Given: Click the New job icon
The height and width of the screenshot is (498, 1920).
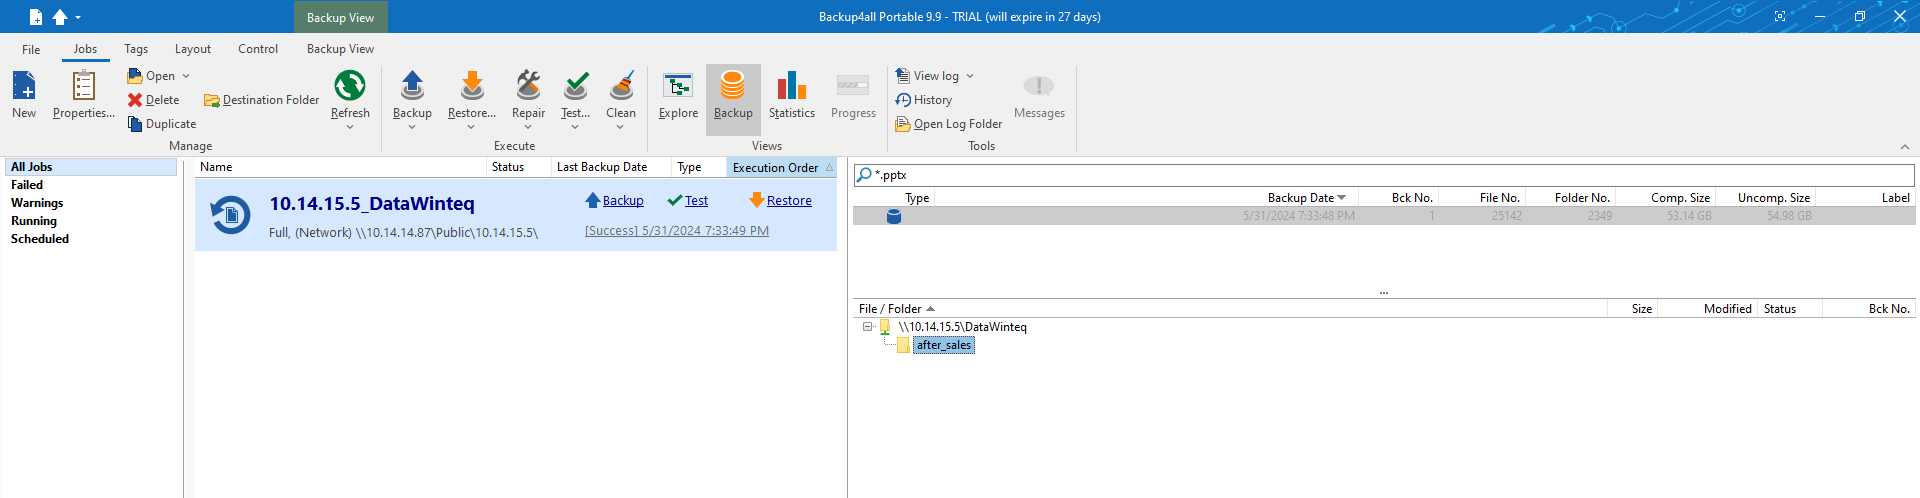Looking at the screenshot, I should (x=24, y=86).
